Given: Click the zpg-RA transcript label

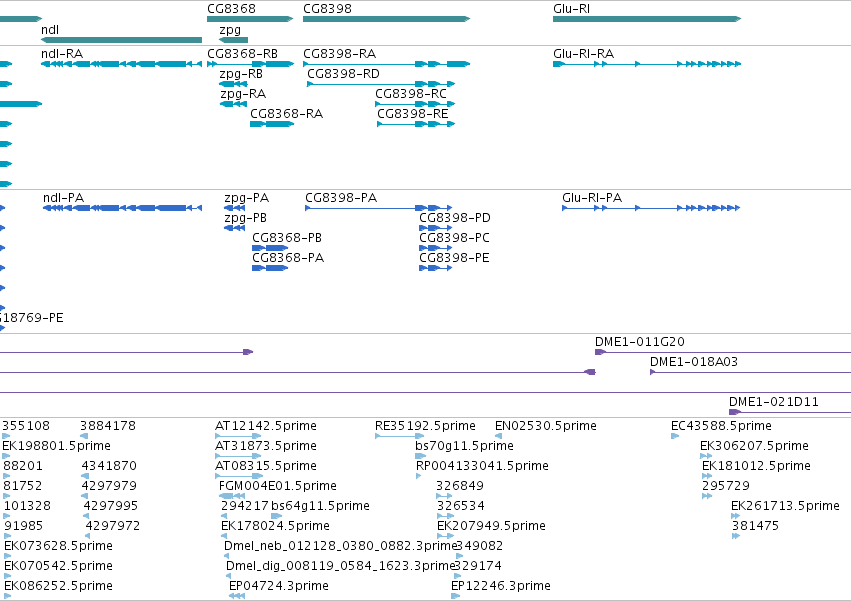Looking at the screenshot, I should (x=243, y=94).
